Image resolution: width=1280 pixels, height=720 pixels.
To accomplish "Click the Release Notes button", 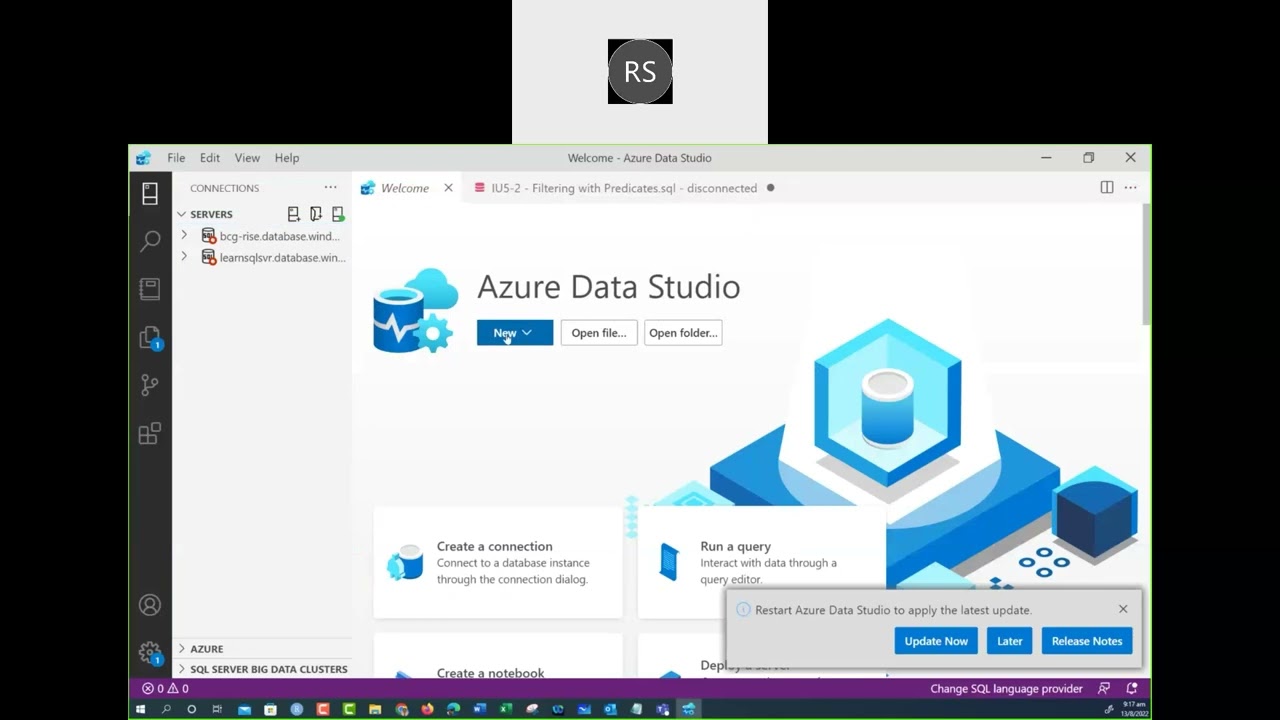I will (x=1087, y=641).
